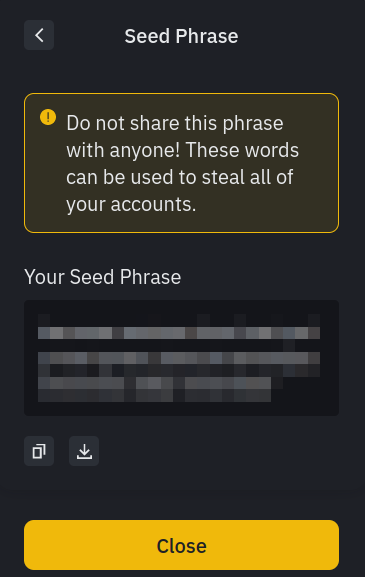Go back using the left chevron button
Image resolution: width=365 pixels, height=577 pixels.
(x=39, y=35)
